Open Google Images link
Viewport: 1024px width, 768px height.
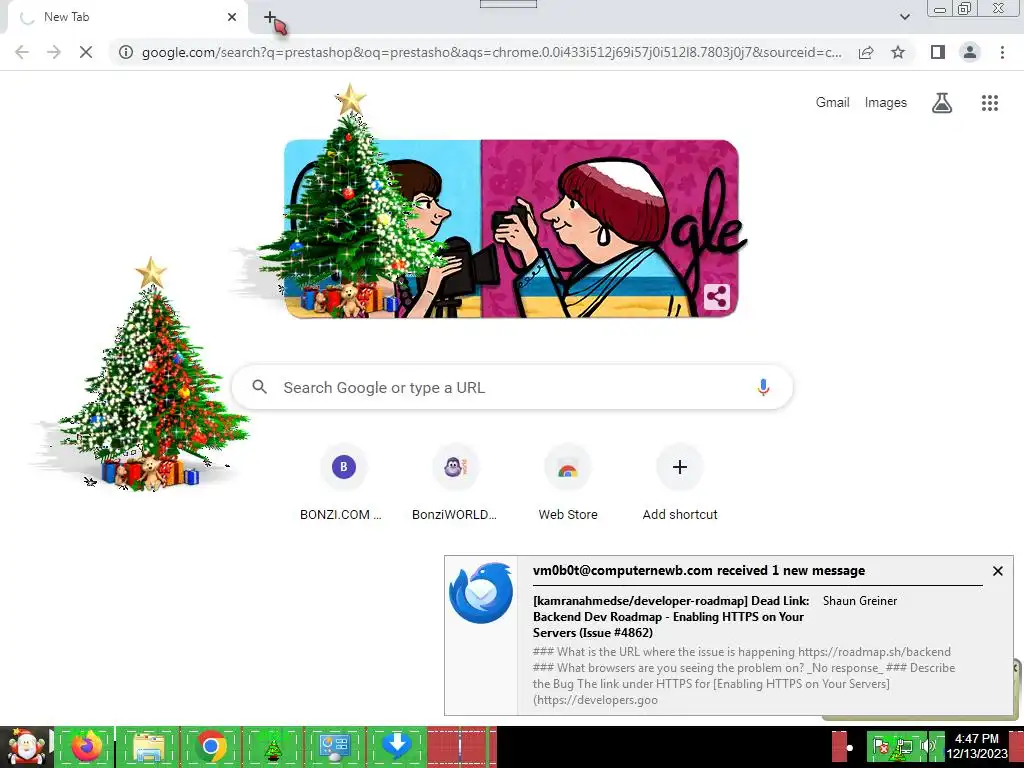point(886,103)
